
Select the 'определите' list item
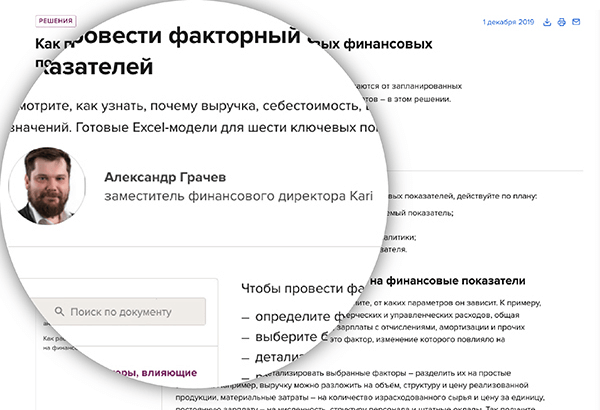coord(300,319)
